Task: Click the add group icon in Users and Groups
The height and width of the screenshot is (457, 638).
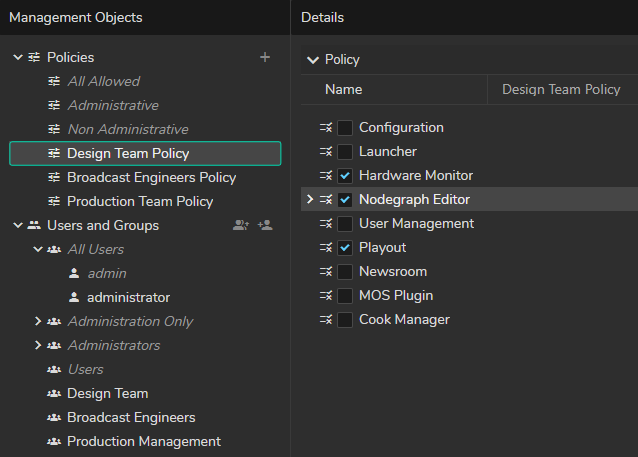Action: [x=241, y=225]
